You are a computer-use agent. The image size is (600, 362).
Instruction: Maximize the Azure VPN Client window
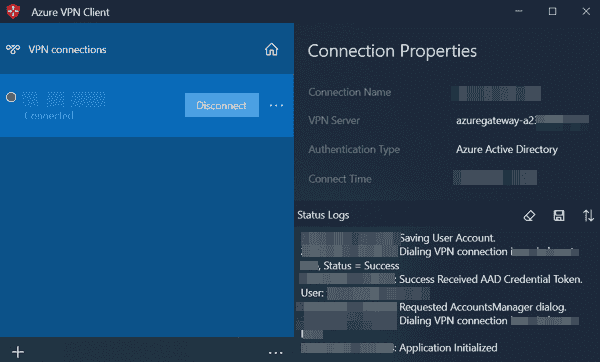point(553,11)
